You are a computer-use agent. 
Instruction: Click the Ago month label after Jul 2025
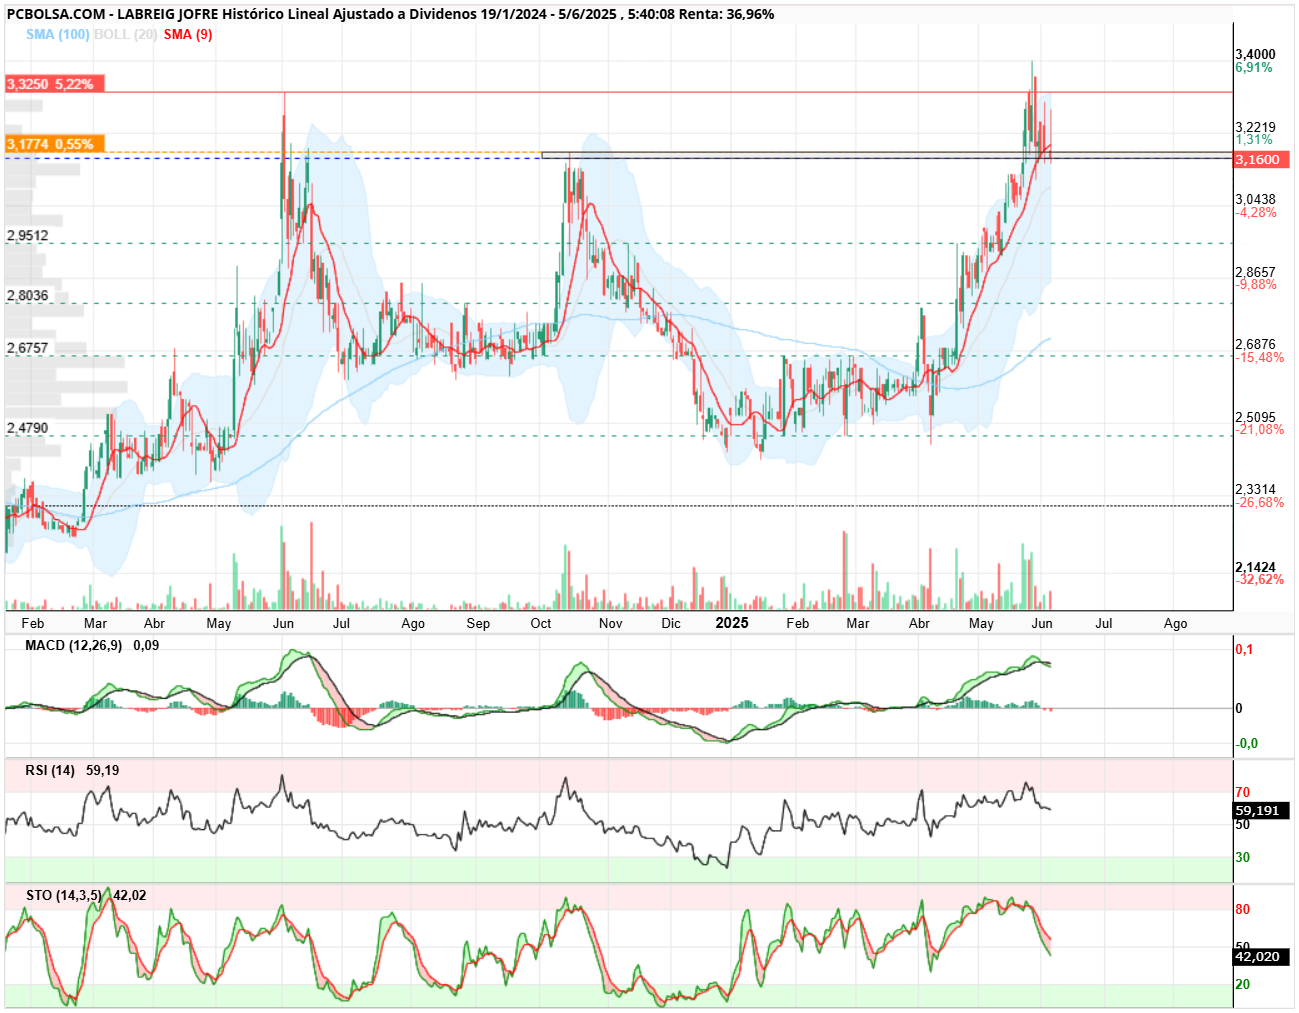click(x=1176, y=623)
